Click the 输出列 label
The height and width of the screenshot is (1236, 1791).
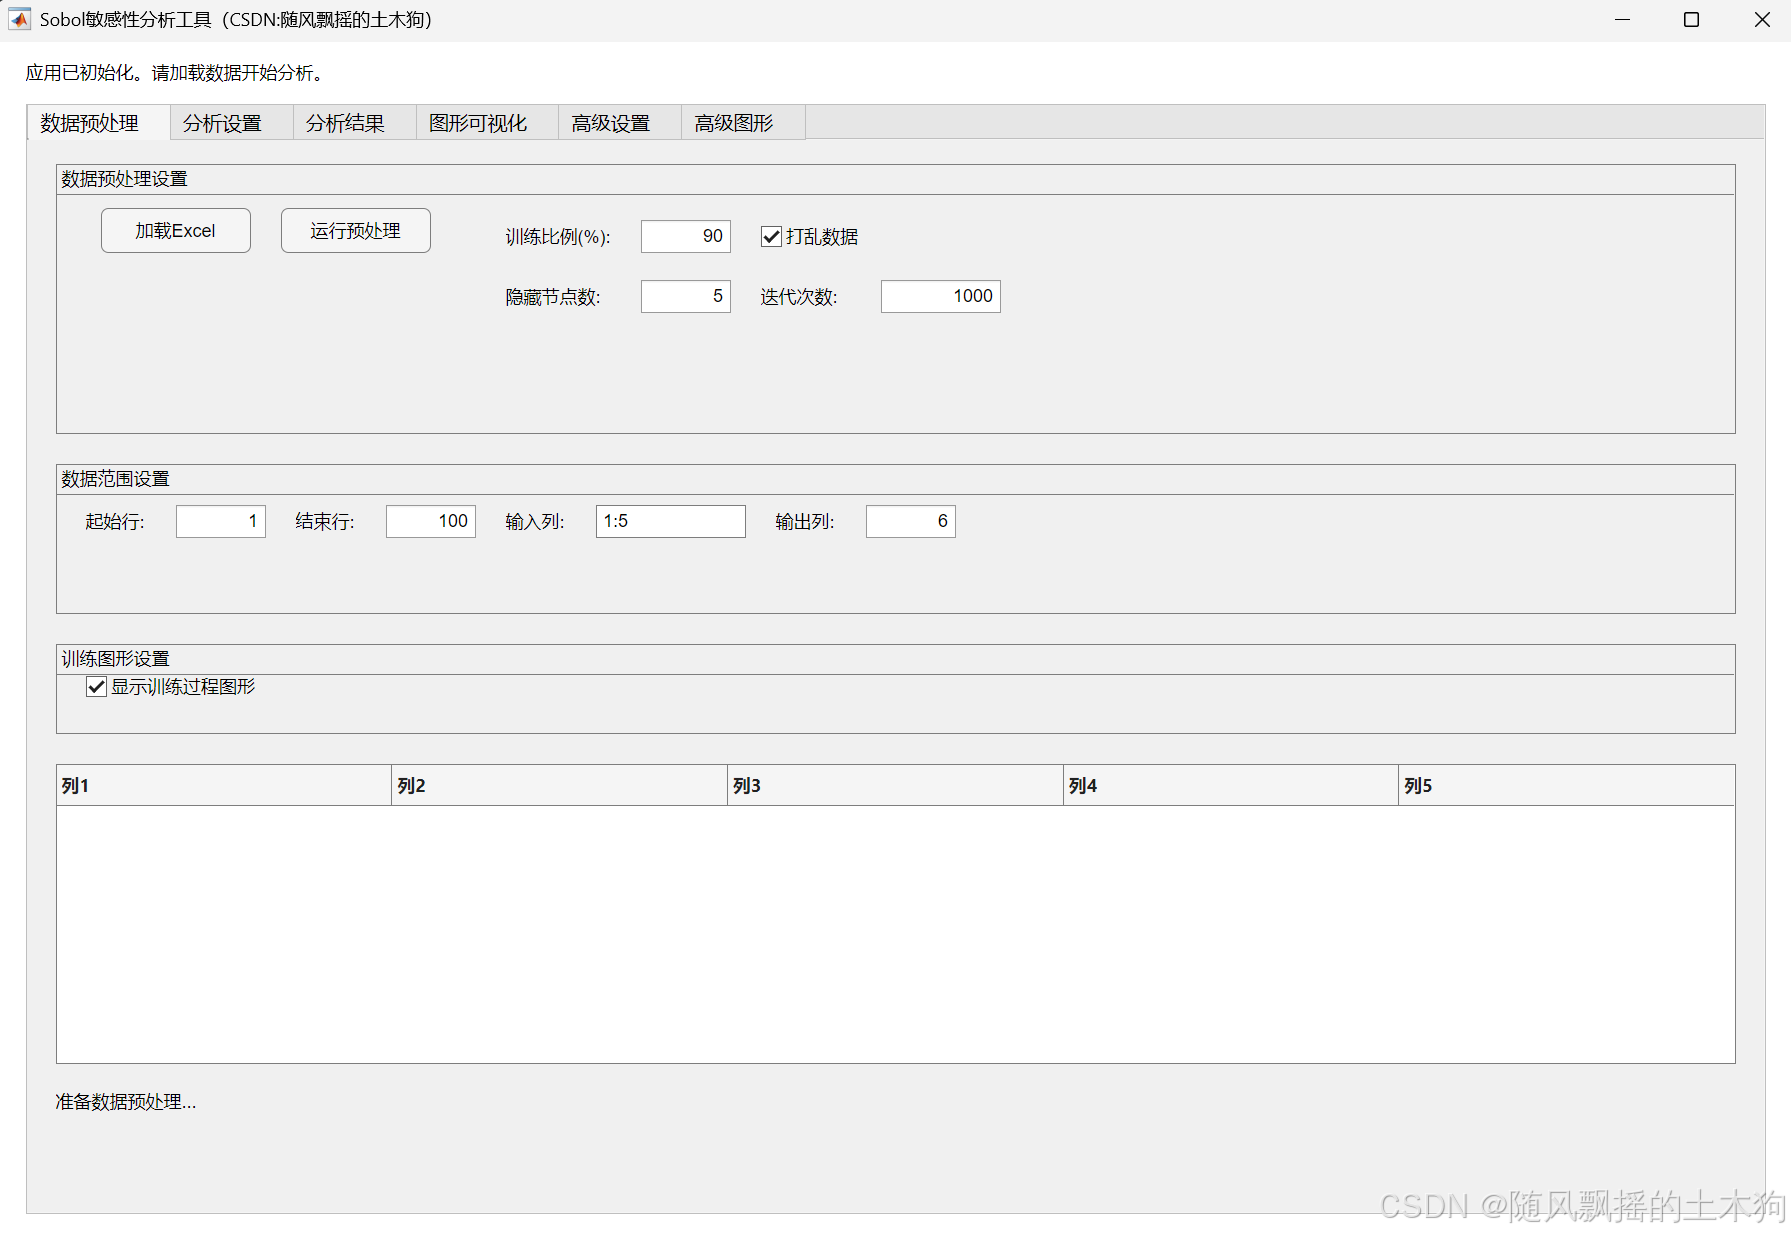(x=805, y=522)
